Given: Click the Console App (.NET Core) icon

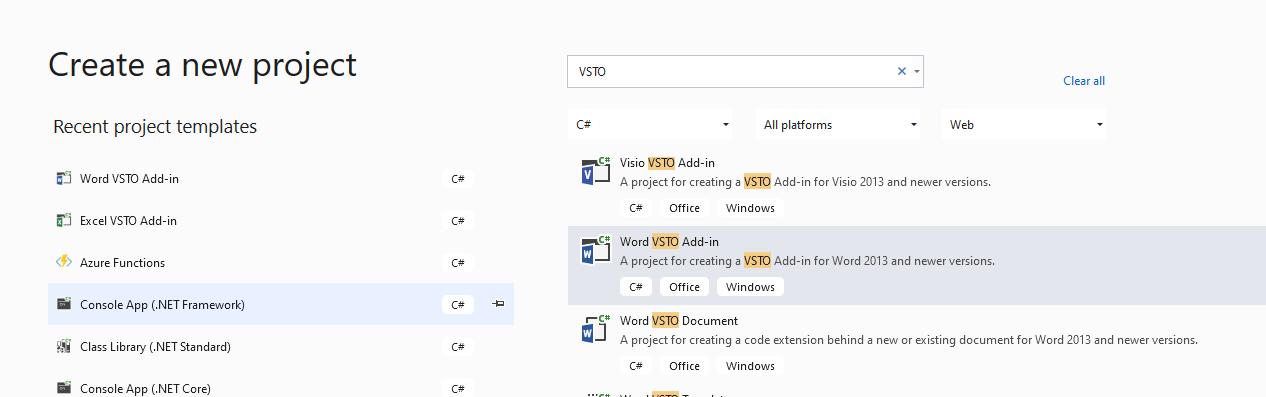Looking at the screenshot, I should tap(64, 389).
